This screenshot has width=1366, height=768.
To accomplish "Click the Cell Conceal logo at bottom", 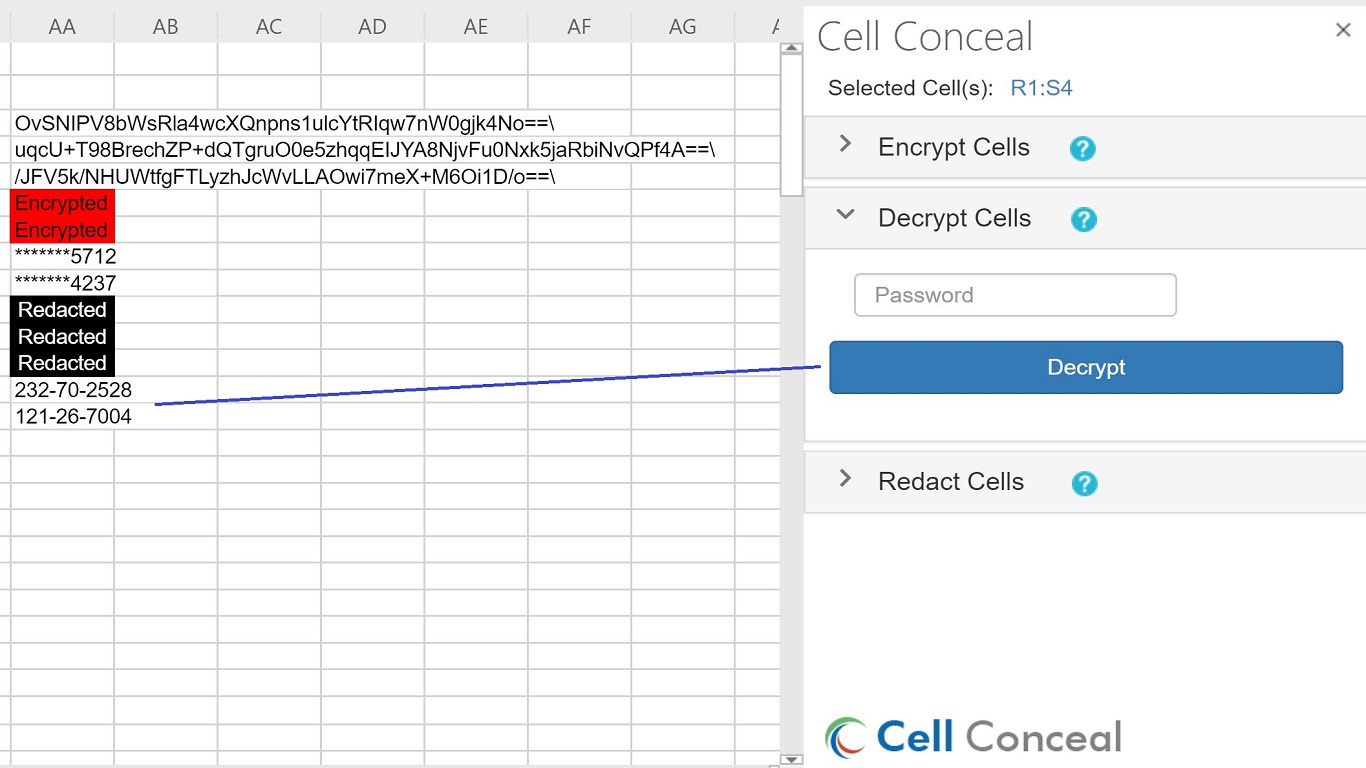I will point(973,738).
